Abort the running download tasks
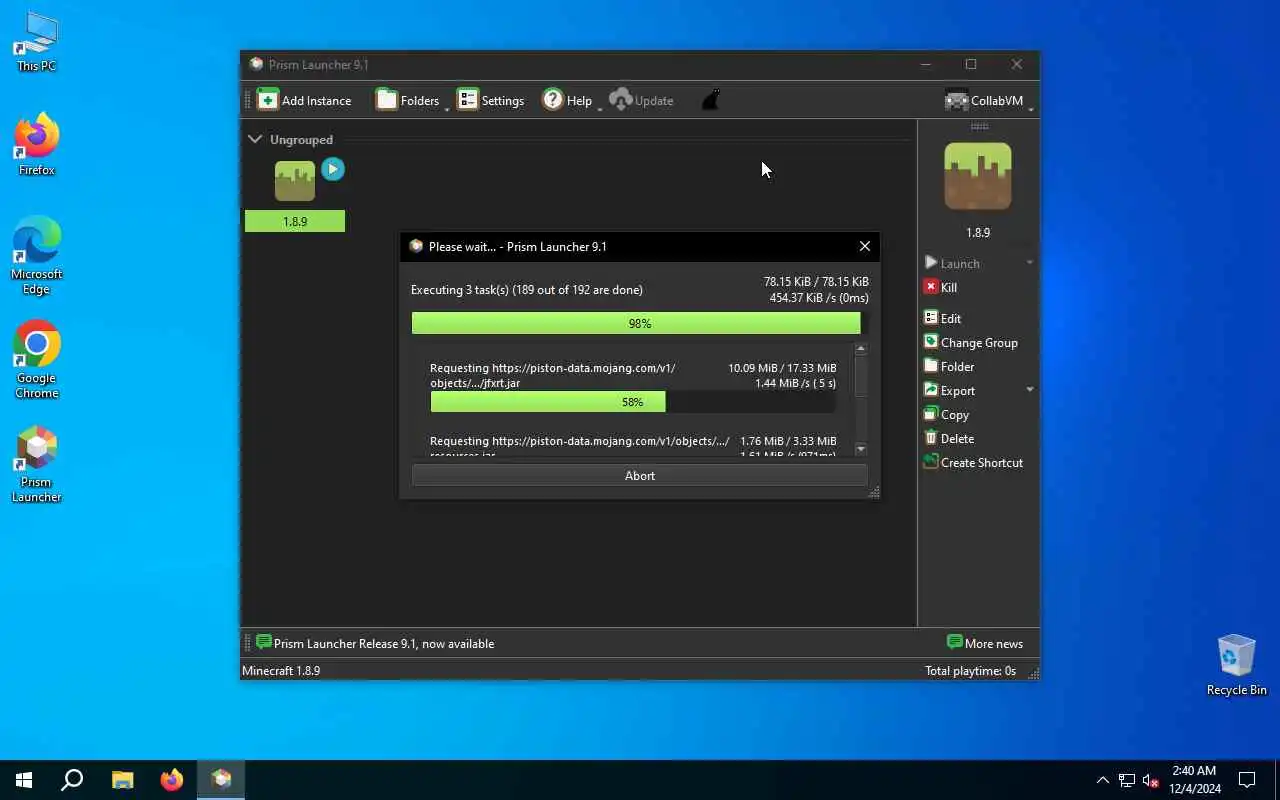 [640, 476]
